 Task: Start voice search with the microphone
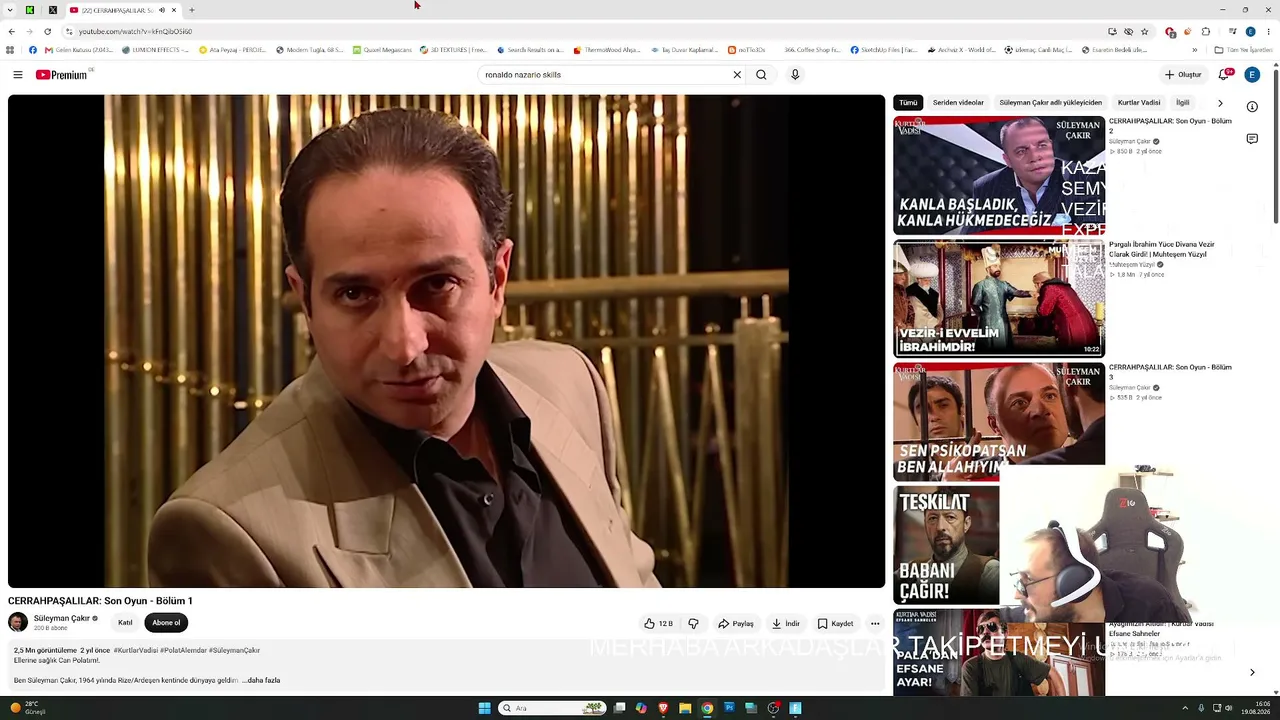pyautogui.click(x=795, y=75)
